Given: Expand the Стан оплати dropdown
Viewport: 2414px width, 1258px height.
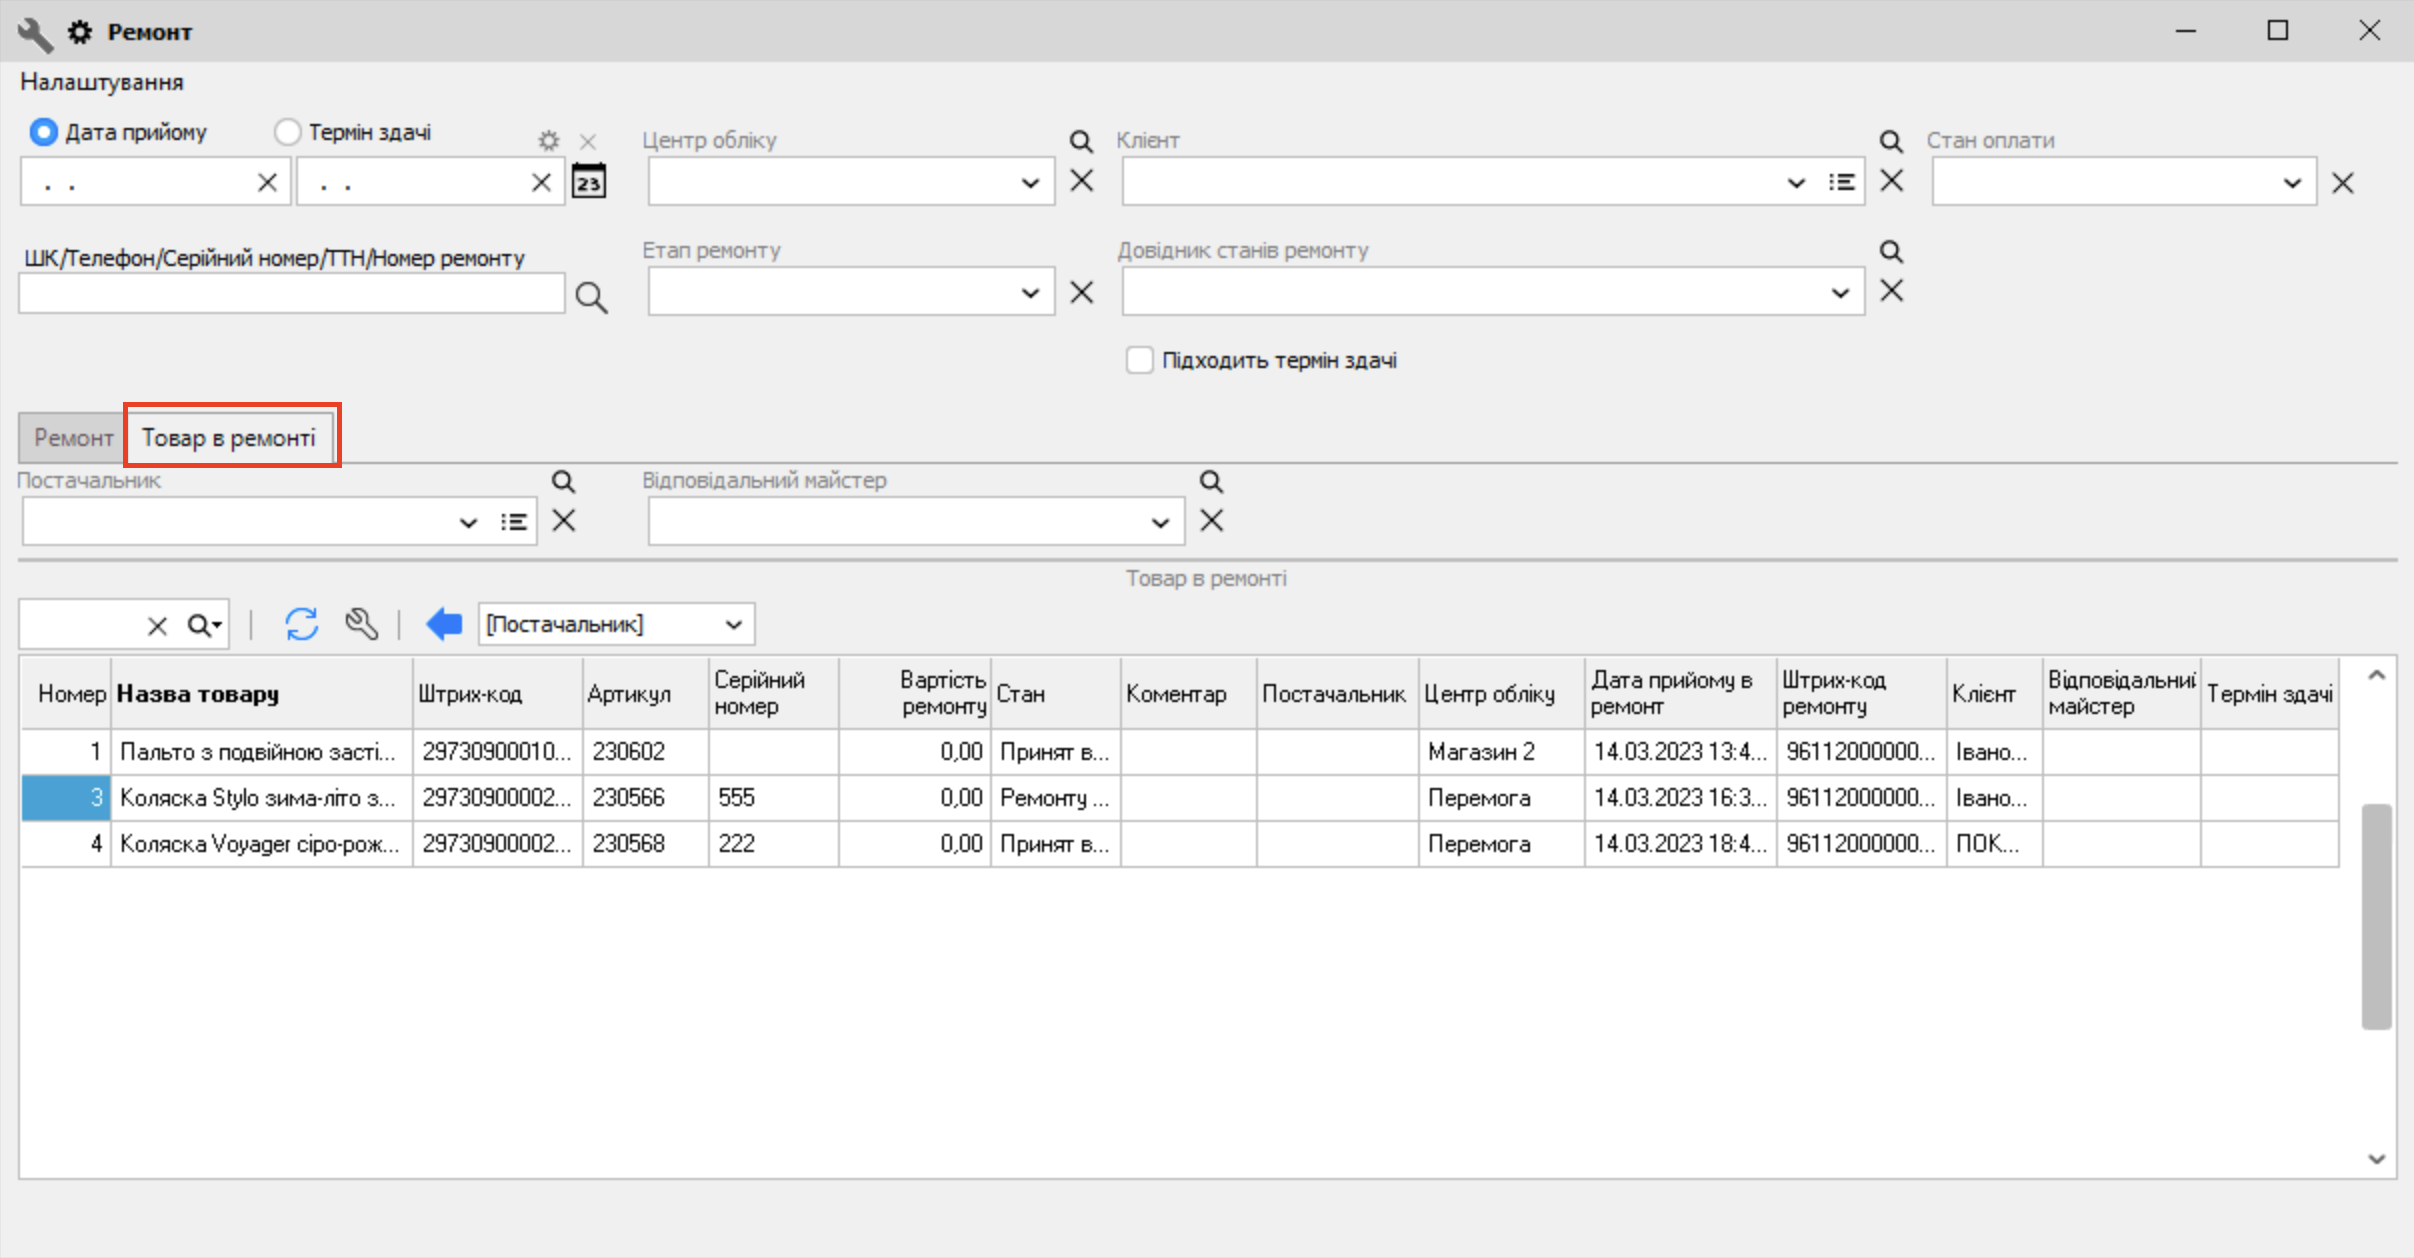Looking at the screenshot, I should point(2292,183).
